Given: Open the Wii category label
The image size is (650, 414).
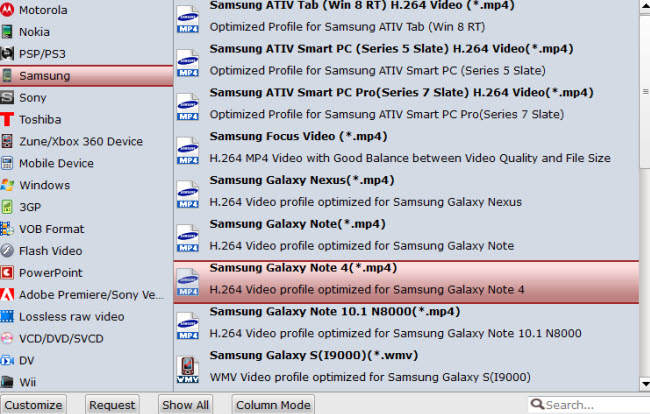Looking at the screenshot, I should point(27,382).
